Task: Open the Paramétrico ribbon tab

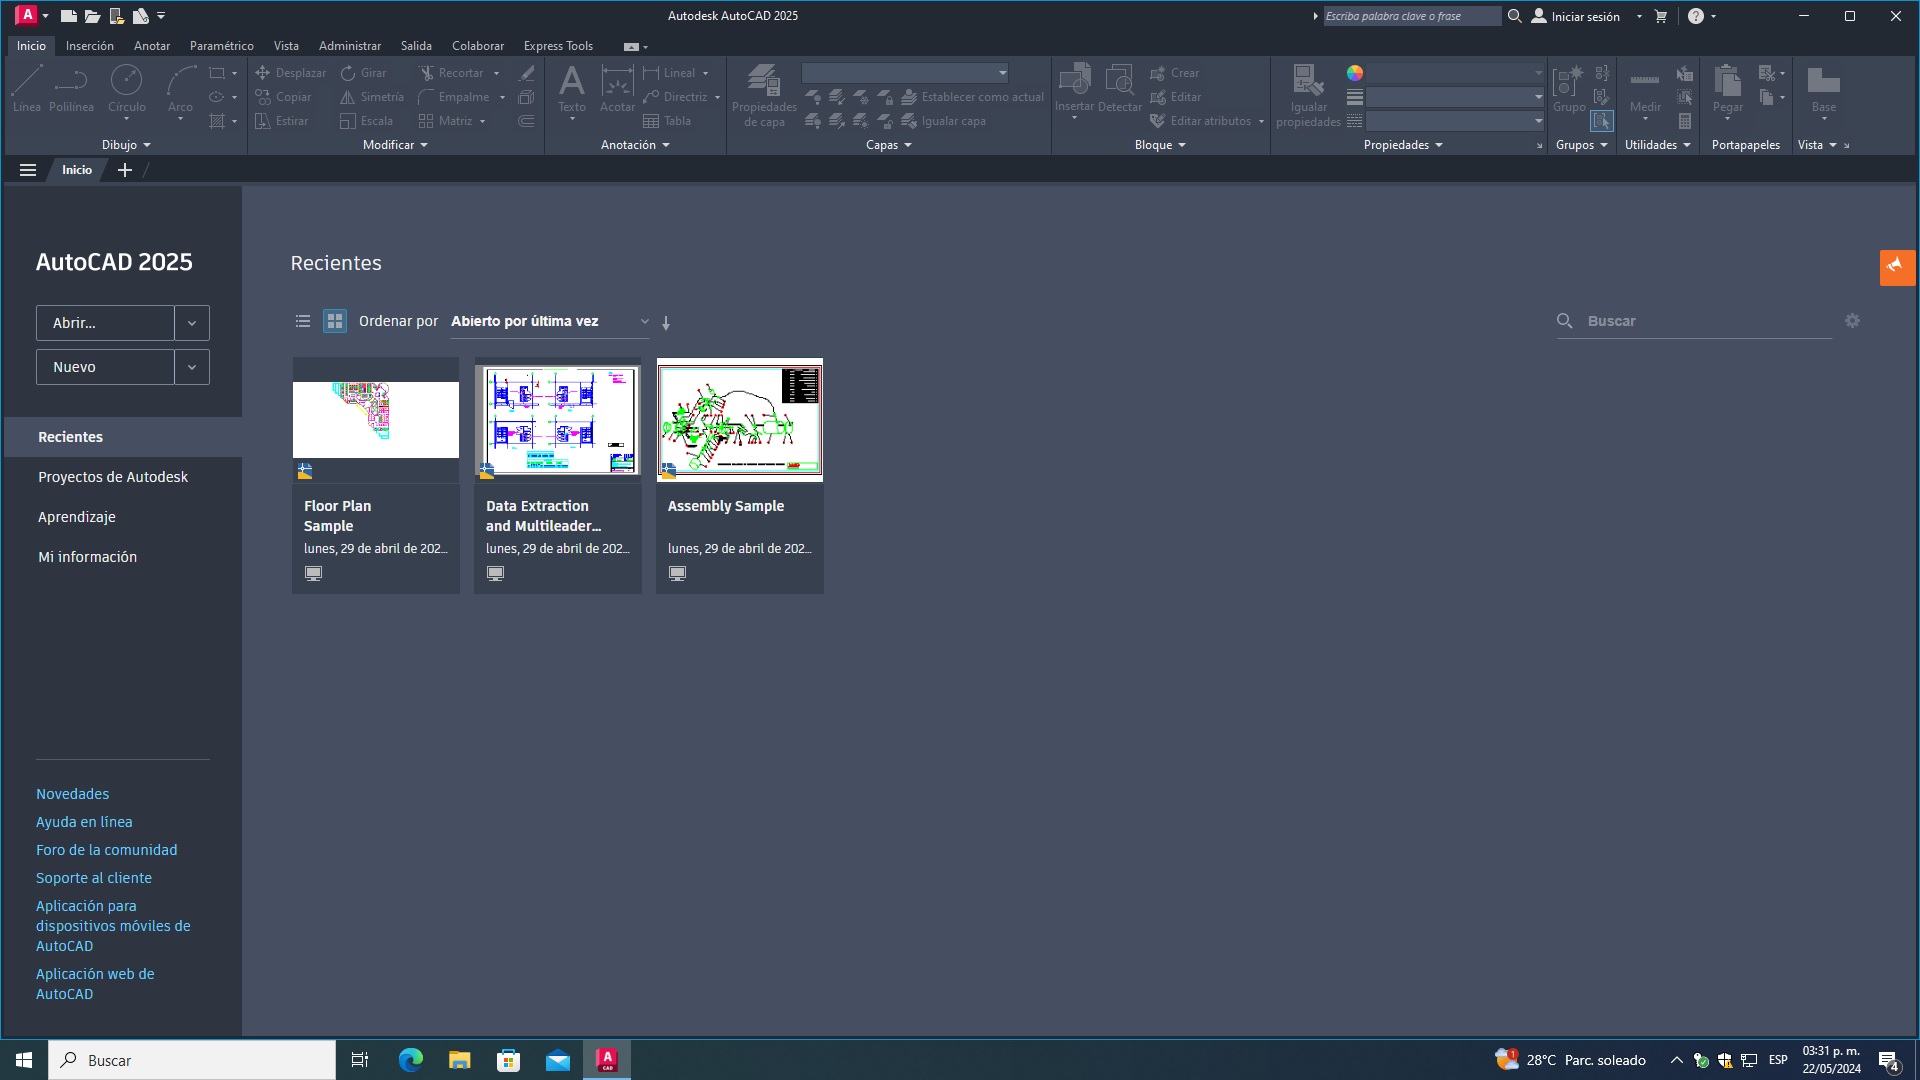Action: 222,46
